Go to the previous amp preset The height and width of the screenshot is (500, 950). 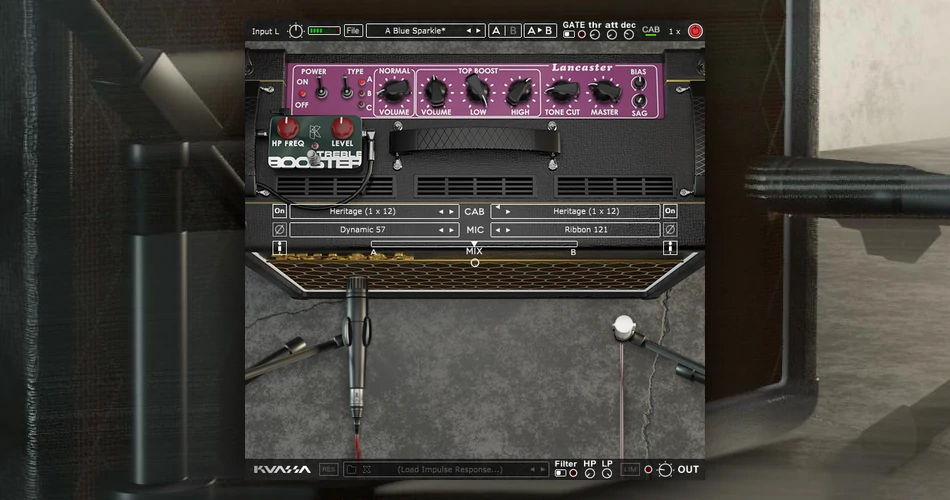pos(468,31)
